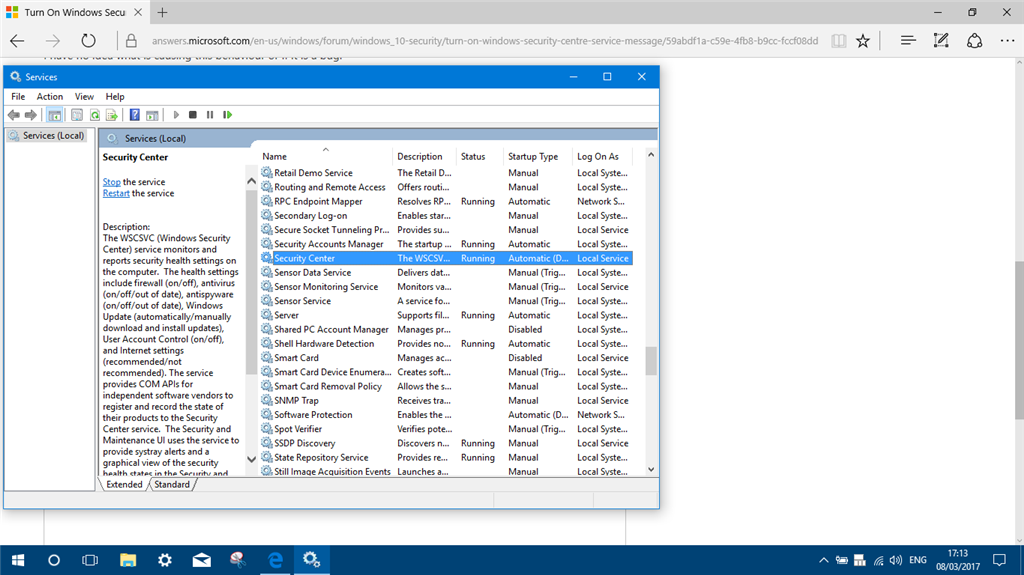Image resolution: width=1024 pixels, height=575 pixels.
Task: Sort by Startup Type column header
Action: 538,156
